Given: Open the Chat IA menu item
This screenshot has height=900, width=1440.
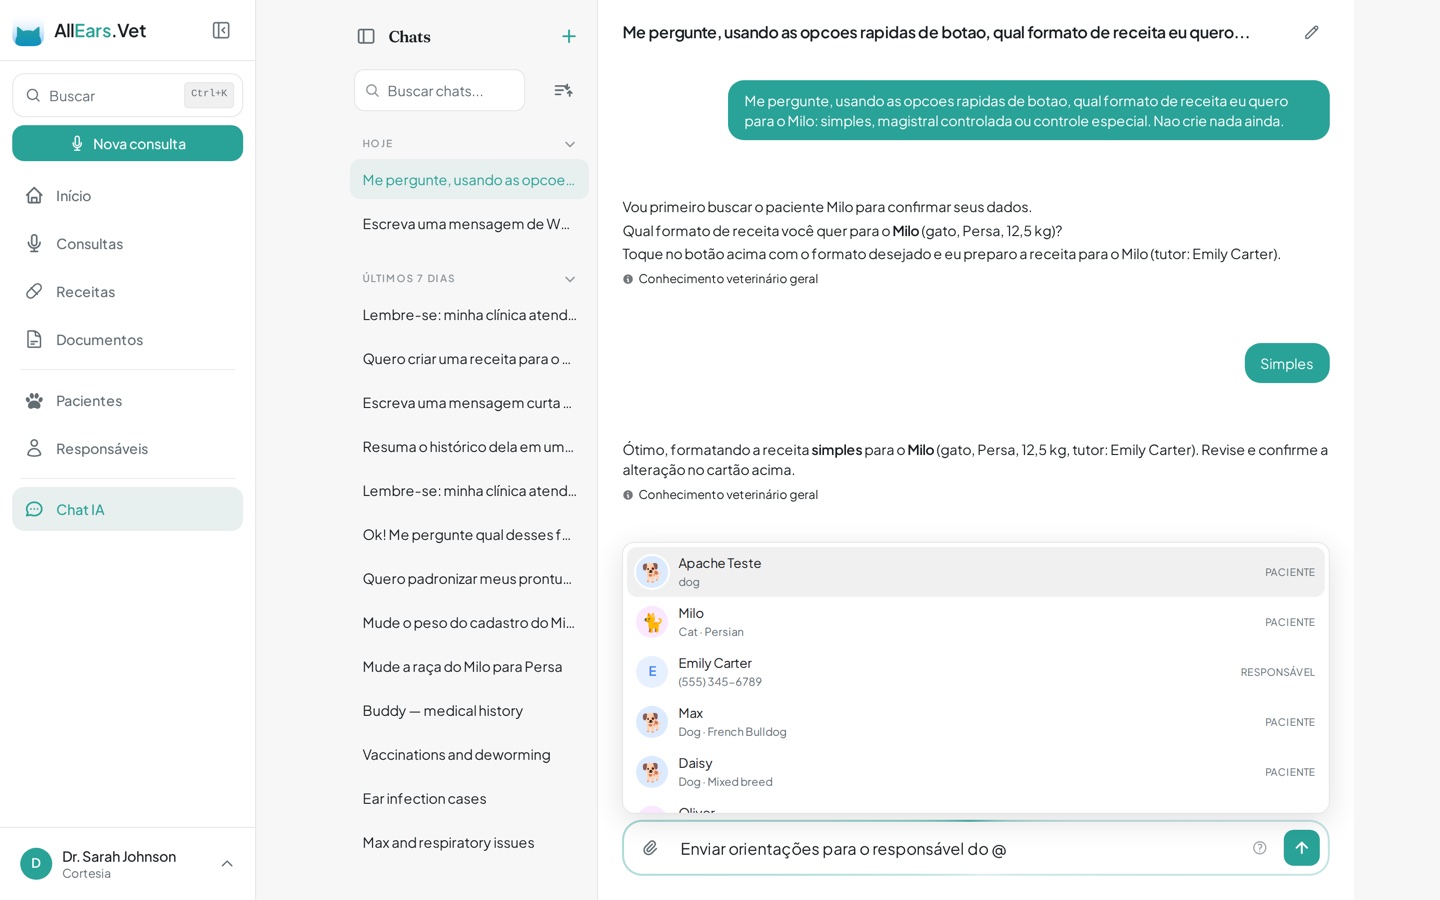Looking at the screenshot, I should [127, 509].
